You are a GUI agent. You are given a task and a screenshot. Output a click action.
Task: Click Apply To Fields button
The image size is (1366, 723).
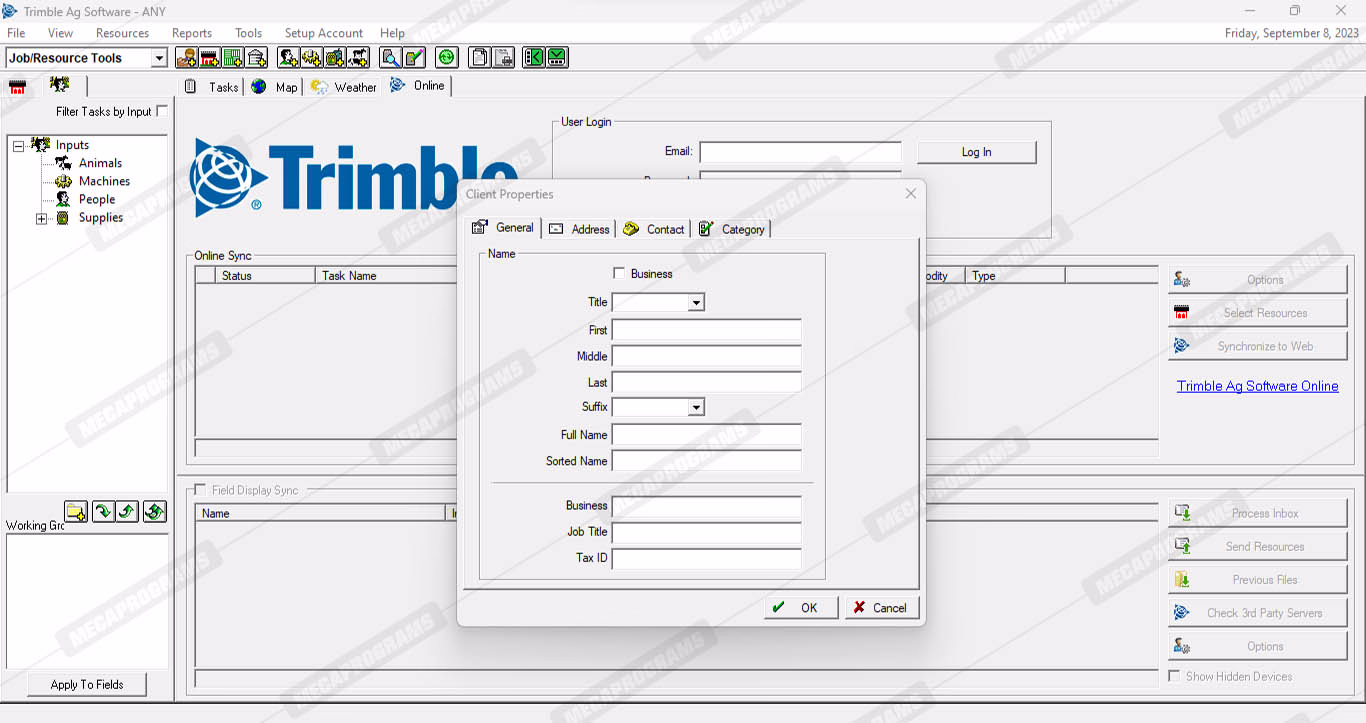(87, 684)
